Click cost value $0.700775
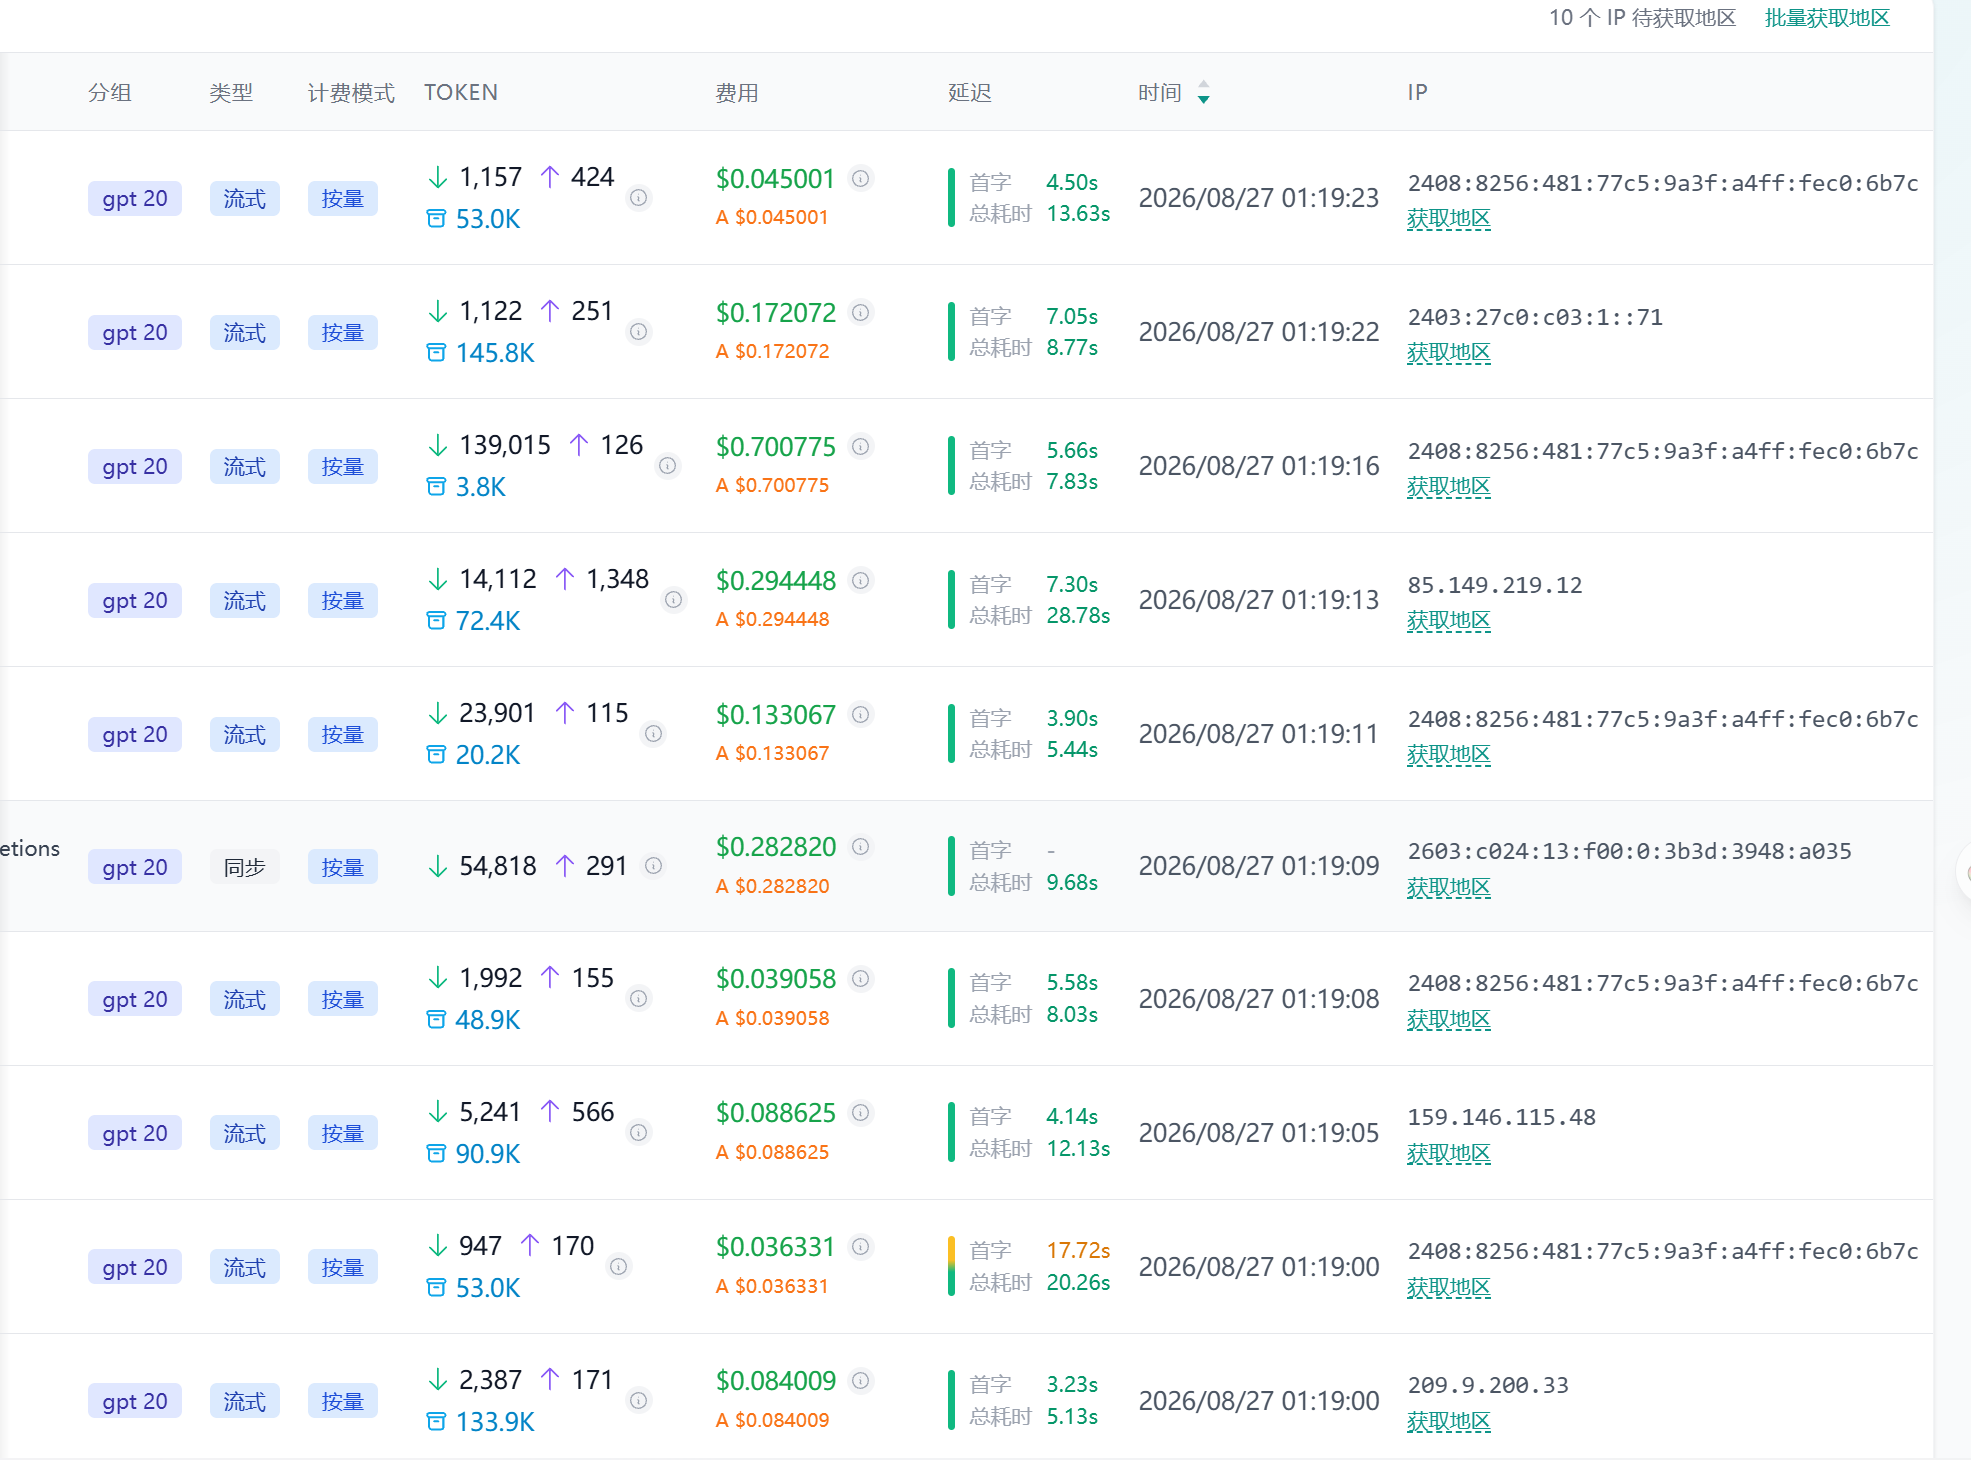1971x1460 pixels. [776, 447]
